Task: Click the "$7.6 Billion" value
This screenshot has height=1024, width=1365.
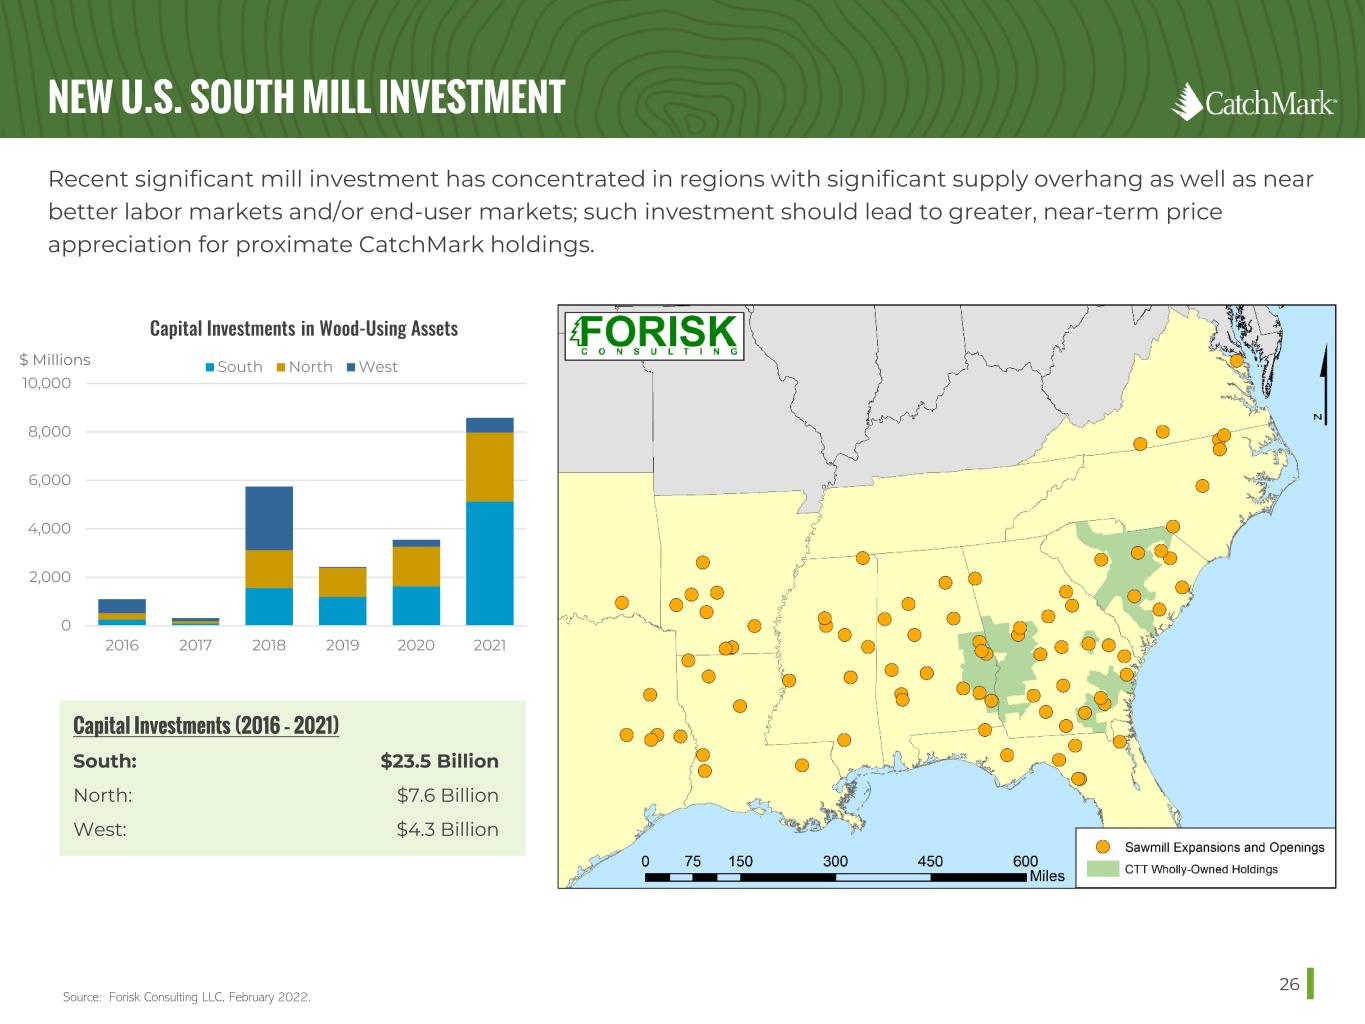Action: pyautogui.click(x=448, y=795)
